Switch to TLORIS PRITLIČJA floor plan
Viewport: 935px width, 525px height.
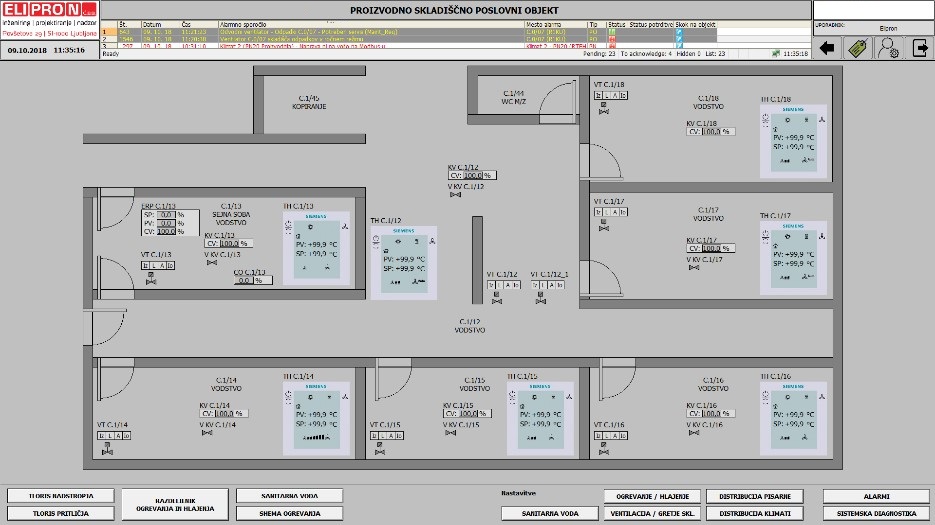(x=60, y=513)
